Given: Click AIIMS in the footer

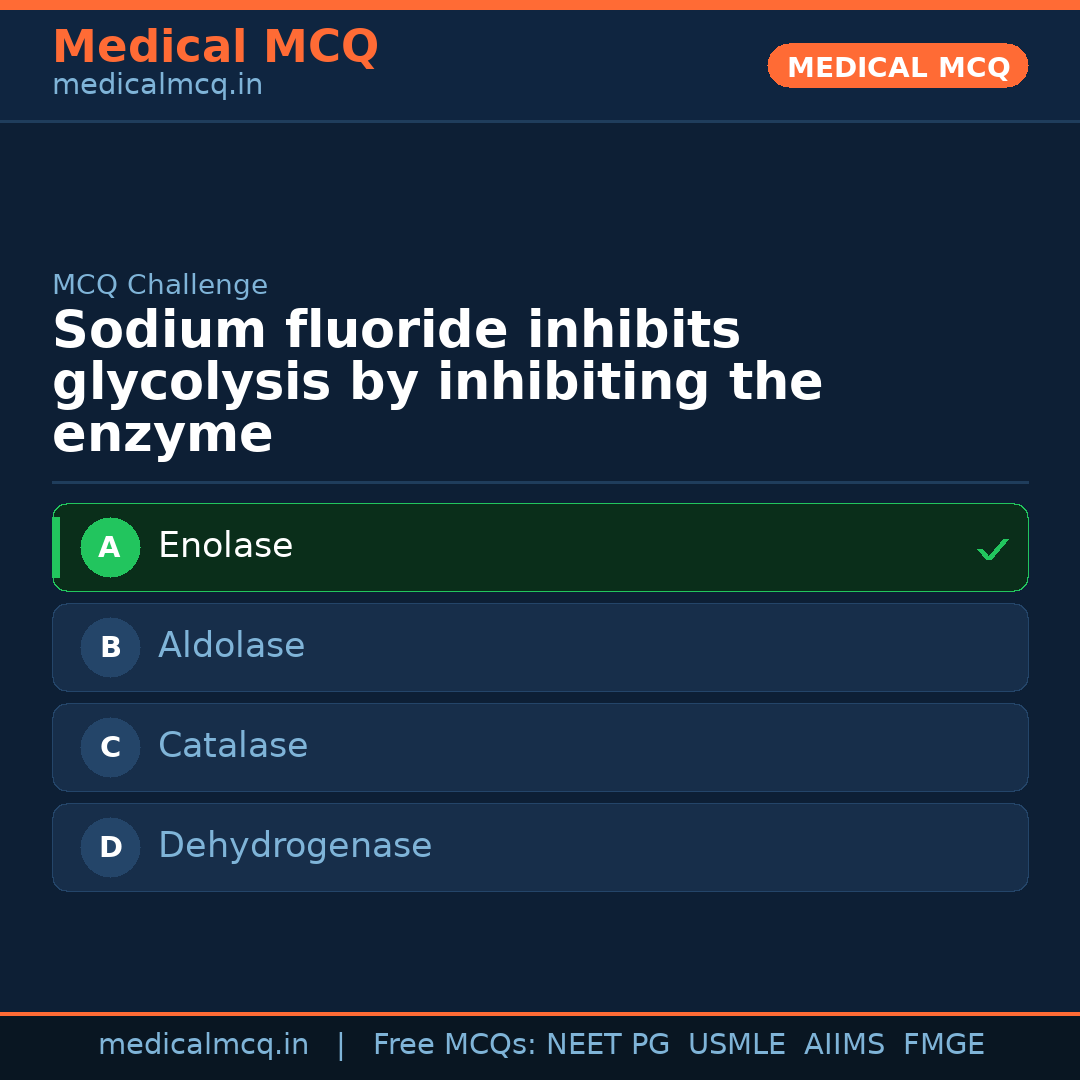Looking at the screenshot, I should click(x=844, y=1045).
